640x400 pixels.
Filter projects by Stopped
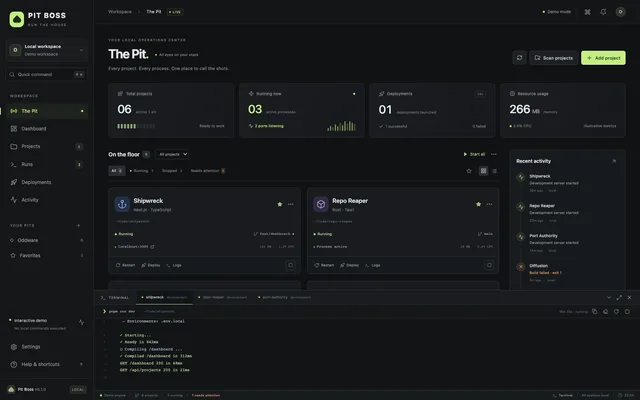tap(172, 171)
